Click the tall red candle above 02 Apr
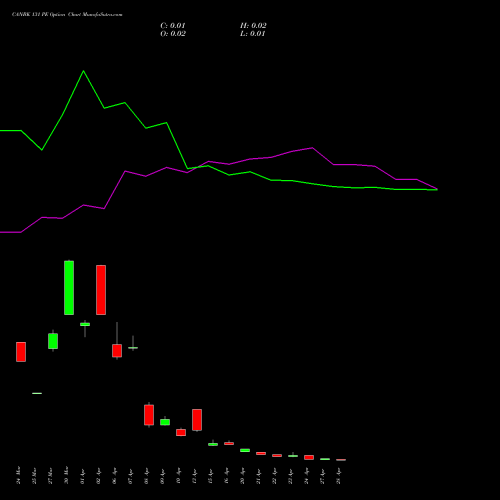This screenshot has height=500, width=500. pos(101,290)
